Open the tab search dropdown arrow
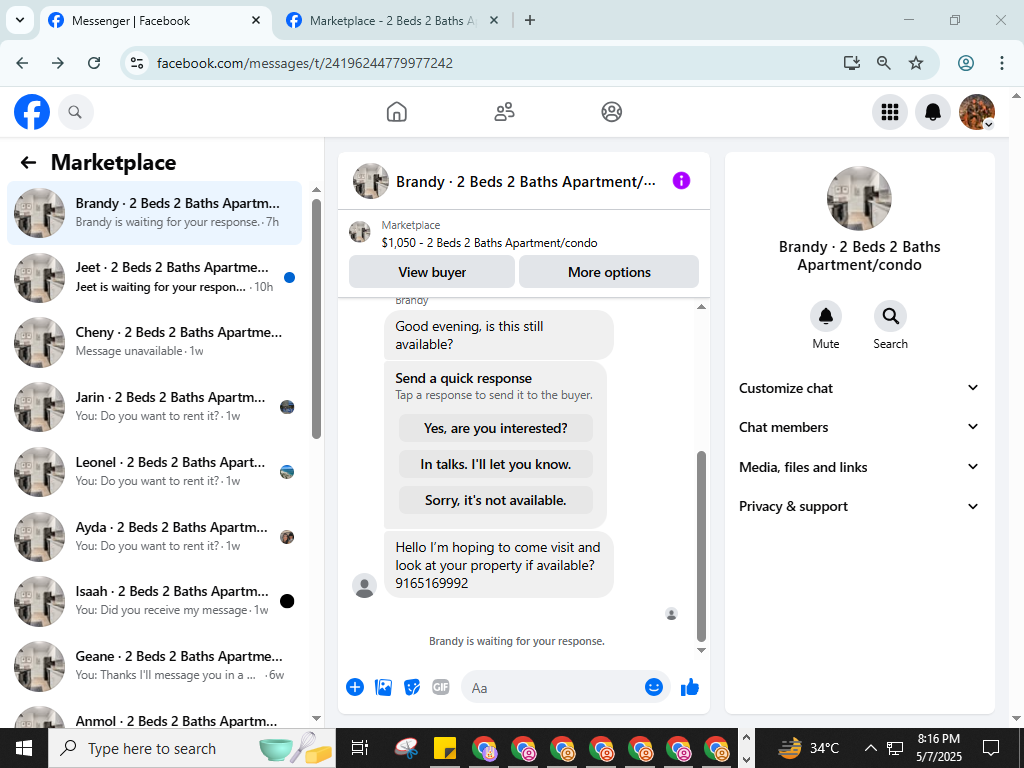Image resolution: width=1024 pixels, height=768 pixels. (x=20, y=20)
